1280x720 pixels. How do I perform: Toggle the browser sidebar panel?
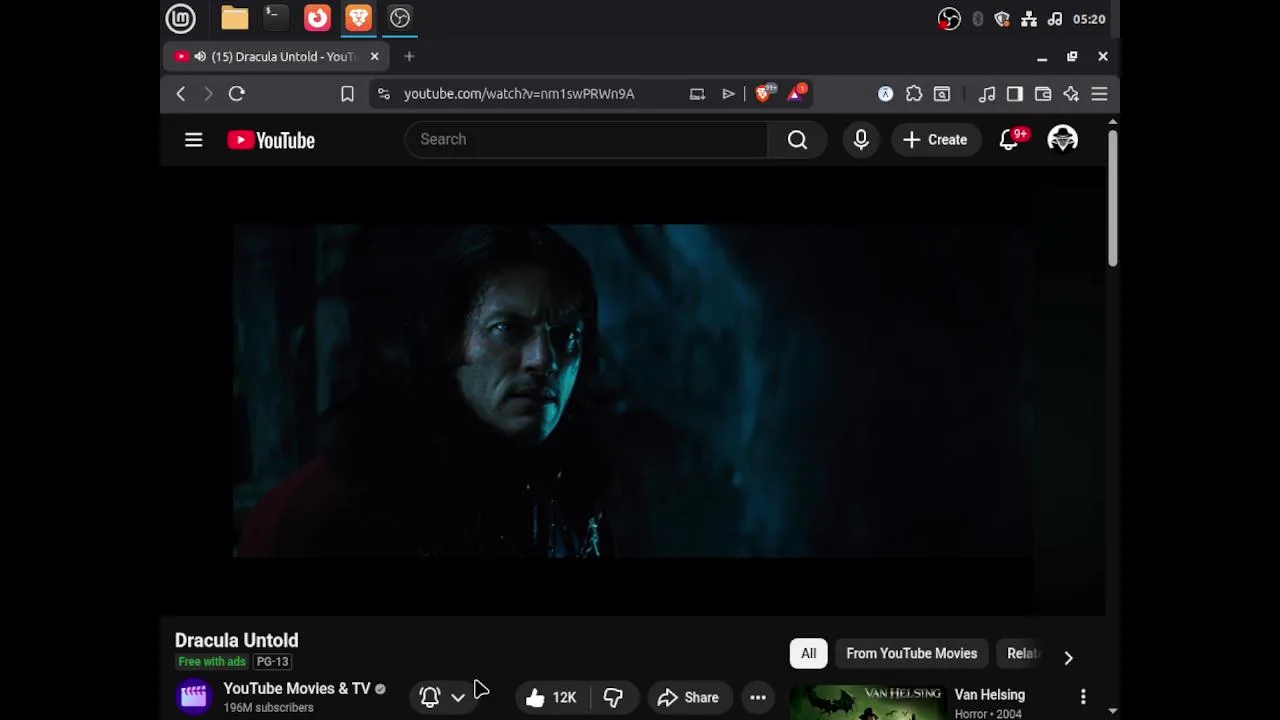[1015, 94]
